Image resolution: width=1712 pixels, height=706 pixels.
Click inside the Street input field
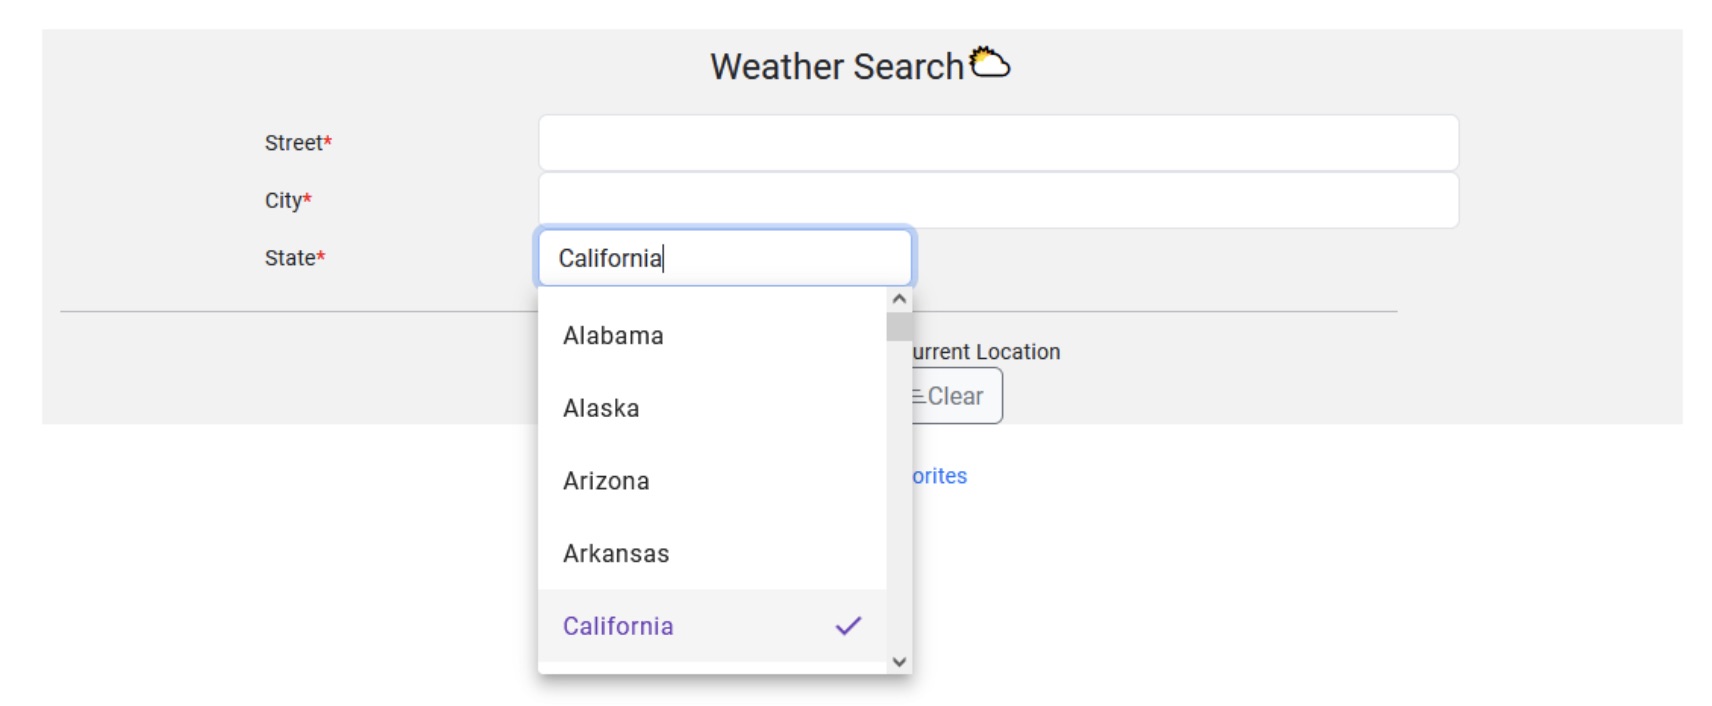[998, 143]
